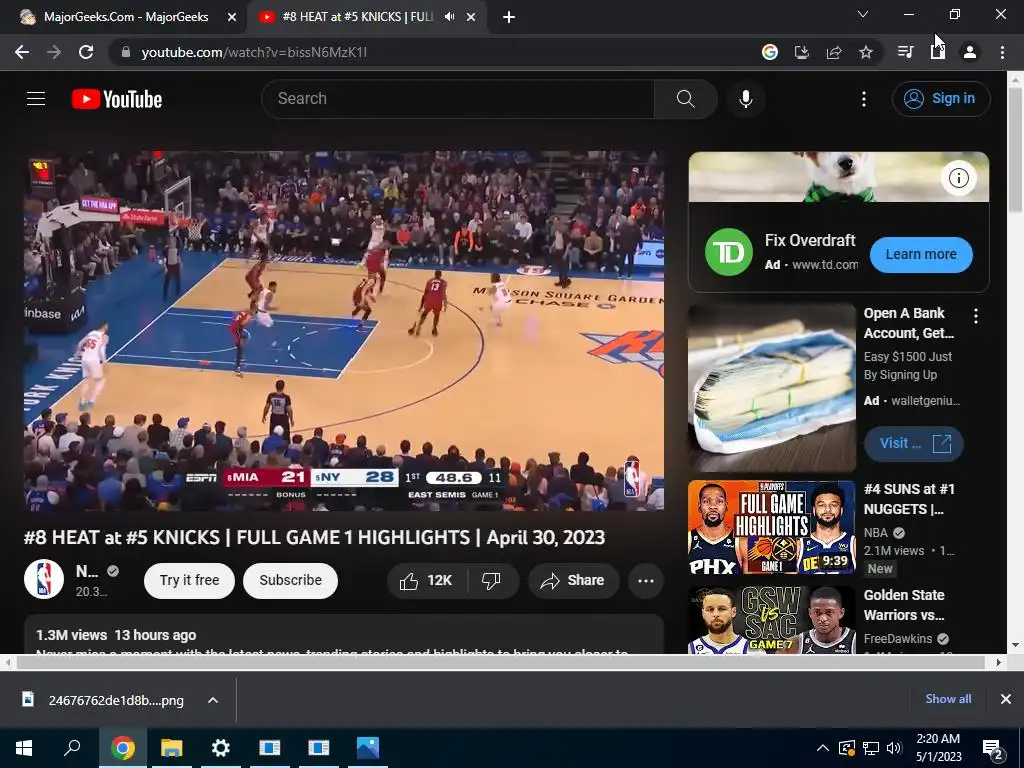Click the search magnifier button
The width and height of the screenshot is (1024, 768).
pyautogui.click(x=686, y=99)
